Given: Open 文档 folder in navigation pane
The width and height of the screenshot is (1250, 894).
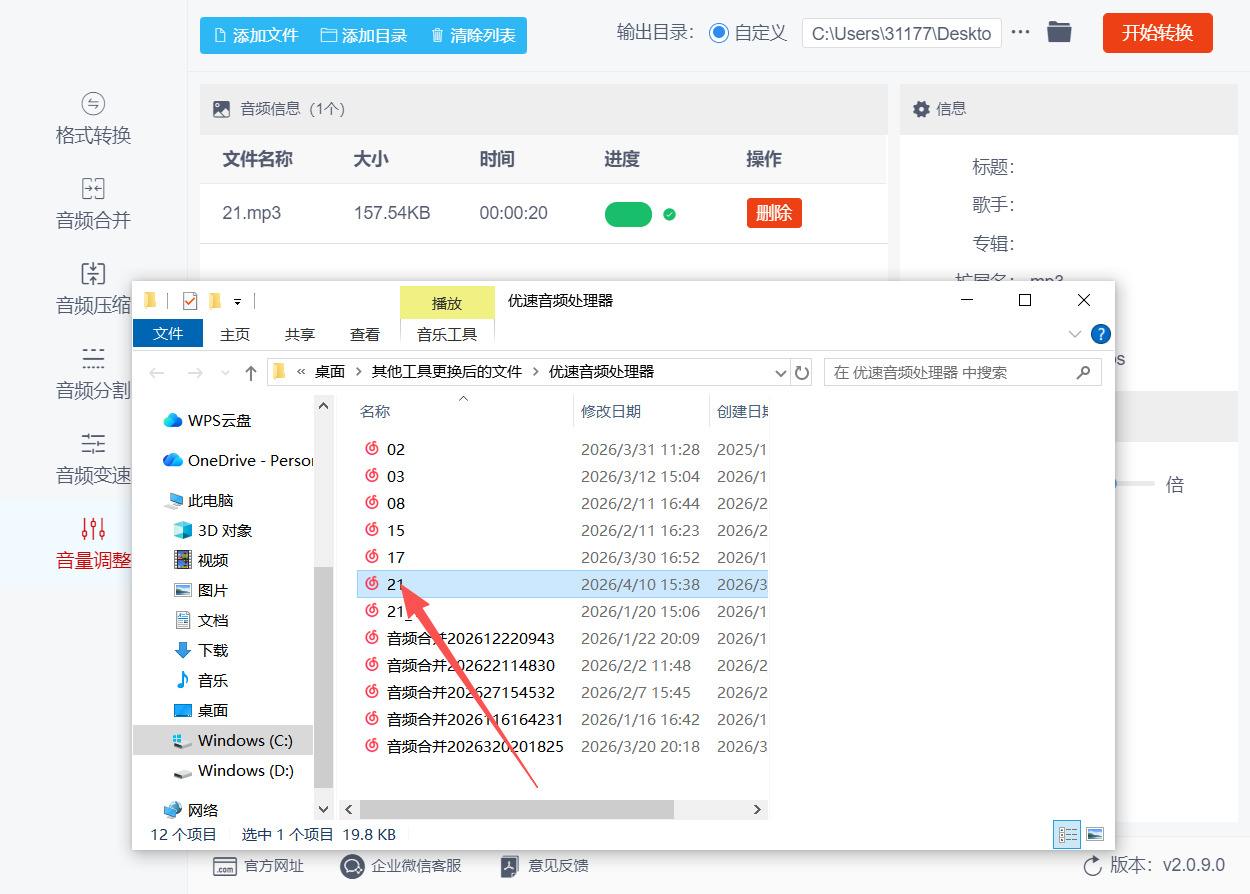Looking at the screenshot, I should point(201,621).
